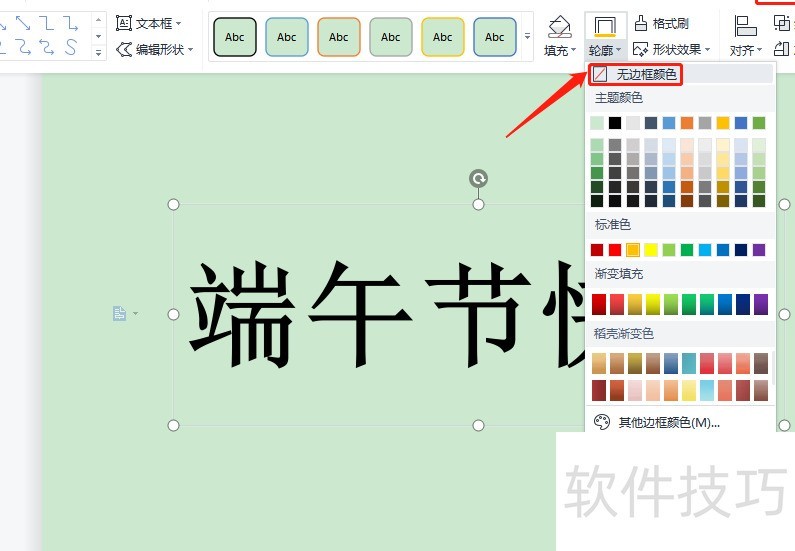Apply the yellow-outlined Abc shape style
The width and height of the screenshot is (795, 551).
click(443, 37)
